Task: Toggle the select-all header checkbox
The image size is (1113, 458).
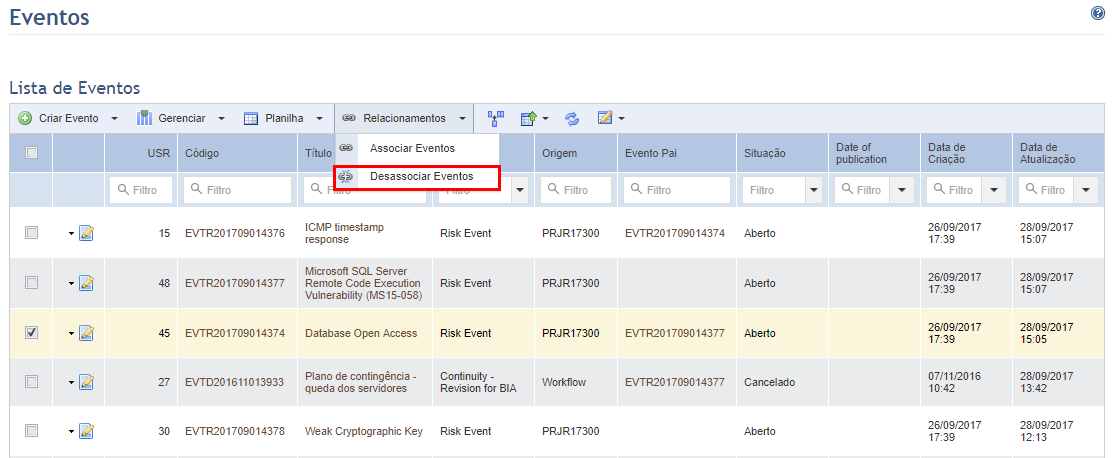Action: click(31, 152)
